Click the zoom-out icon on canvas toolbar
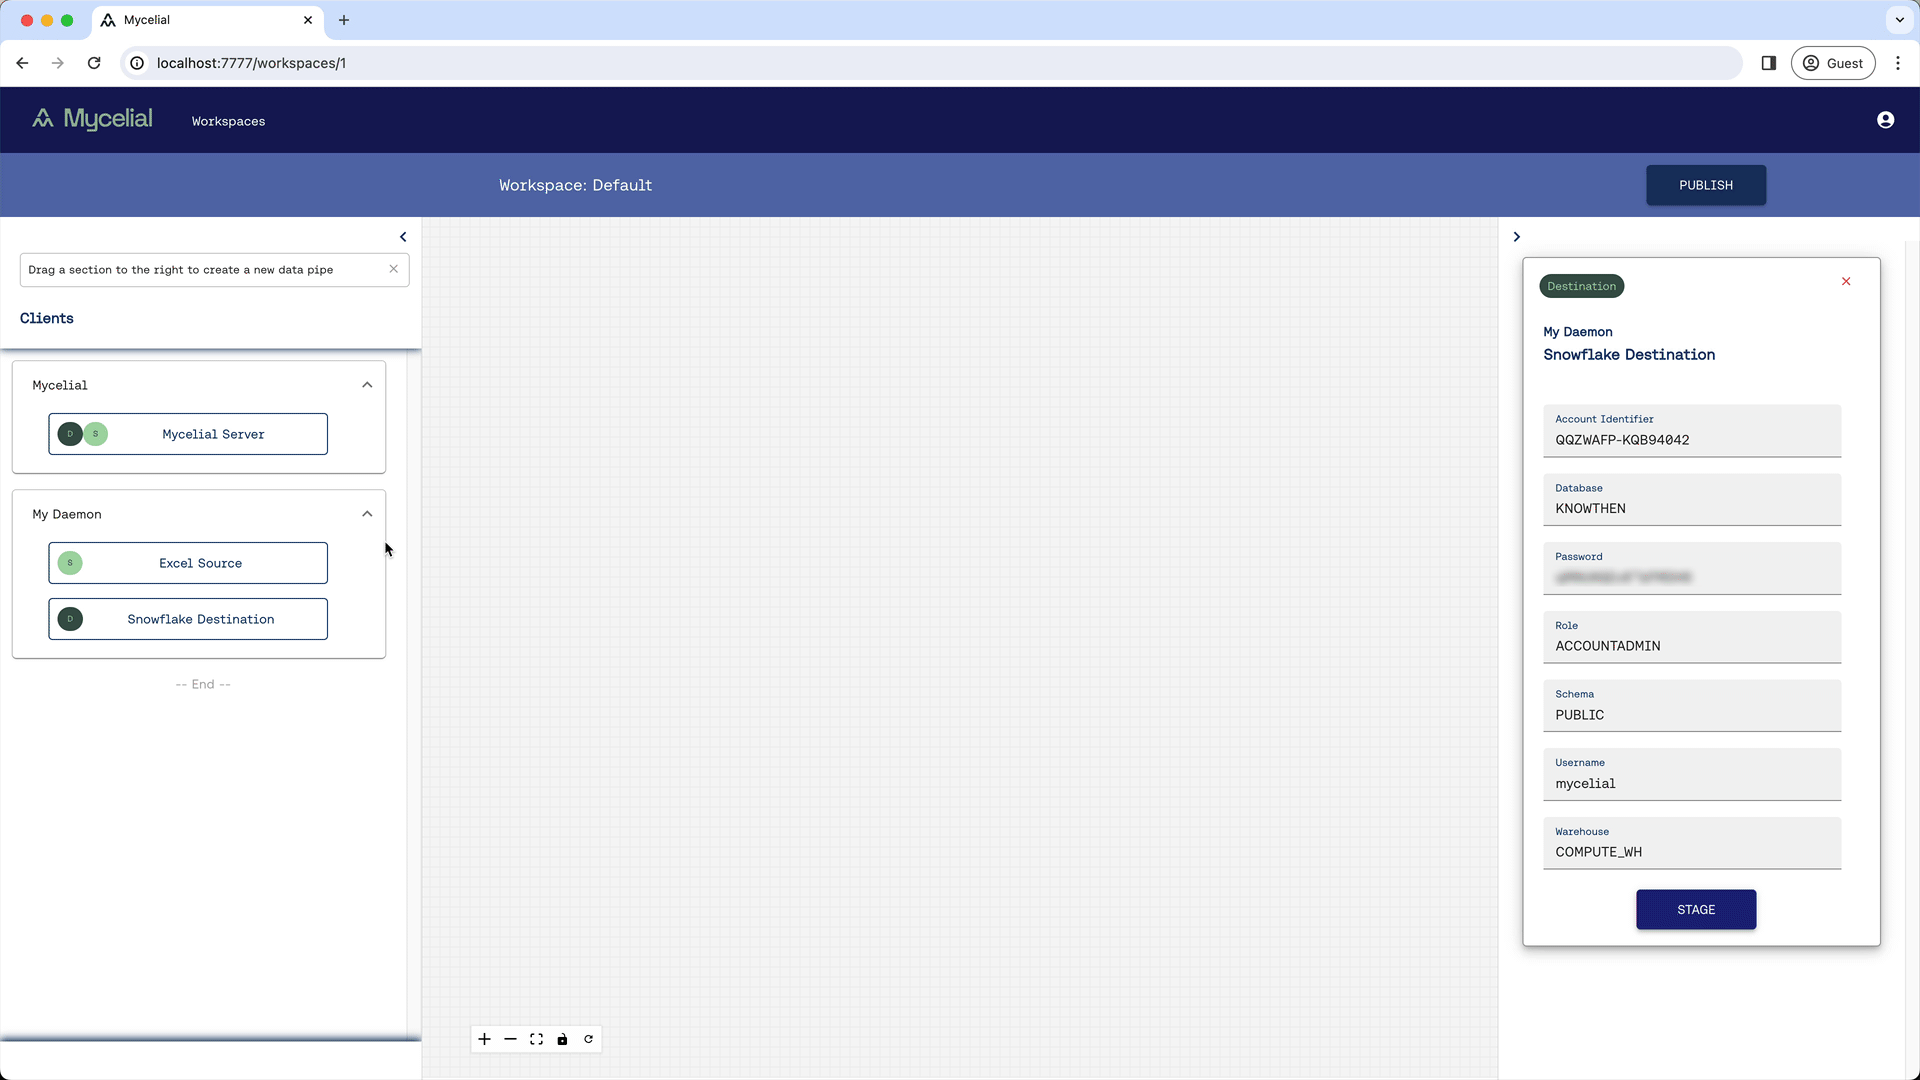This screenshot has height=1080, width=1920. [x=510, y=1039]
